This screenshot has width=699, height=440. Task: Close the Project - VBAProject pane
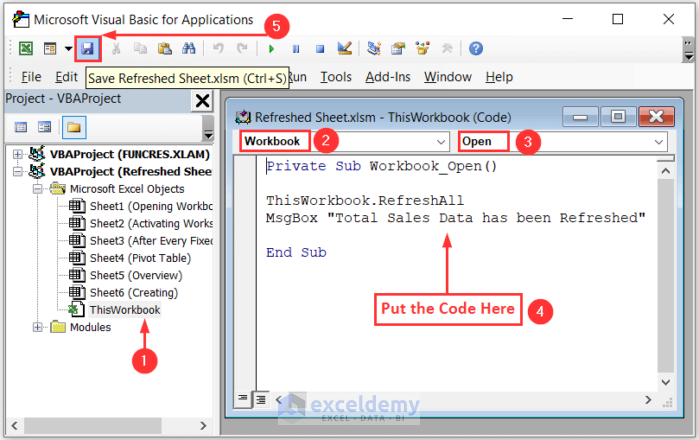(202, 101)
